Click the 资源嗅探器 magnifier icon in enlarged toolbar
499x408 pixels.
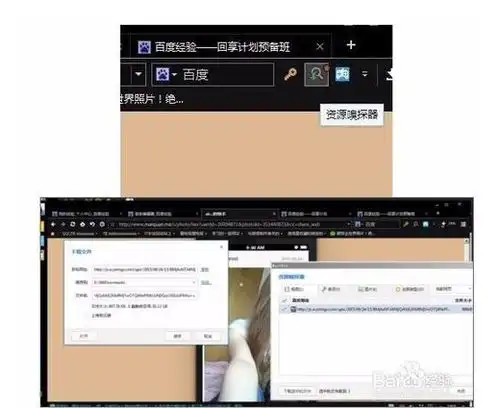tap(316, 74)
